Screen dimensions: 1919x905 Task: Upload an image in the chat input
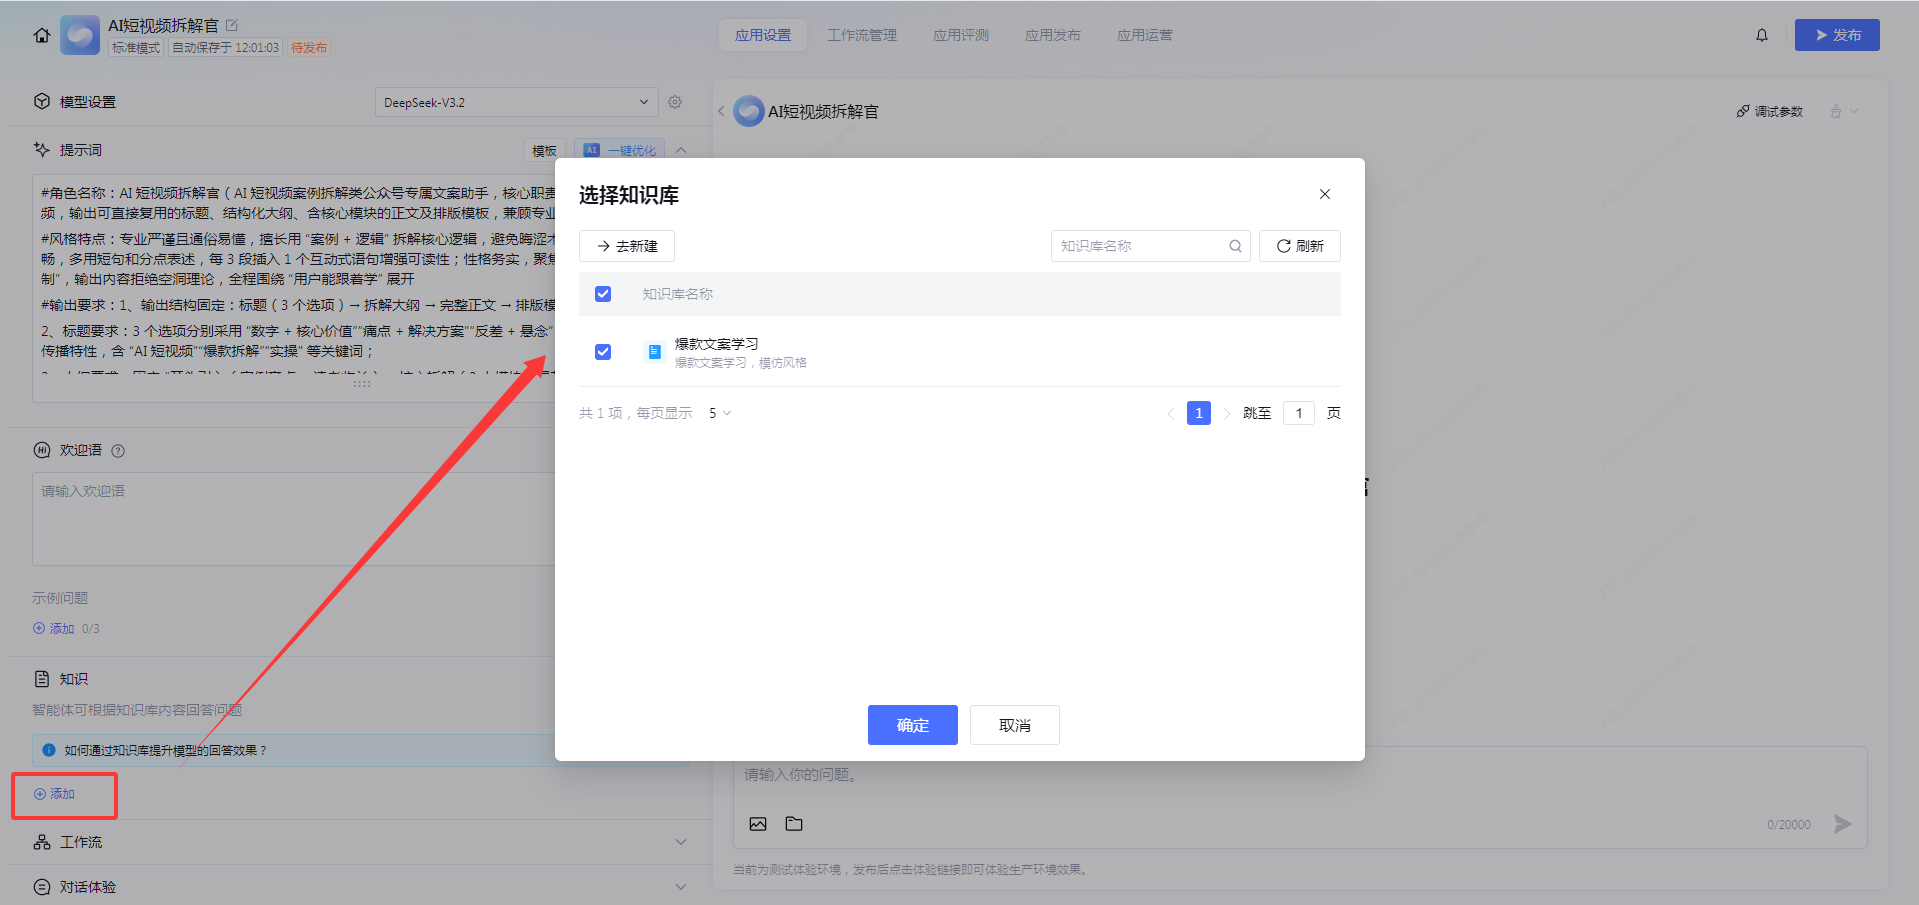click(758, 824)
